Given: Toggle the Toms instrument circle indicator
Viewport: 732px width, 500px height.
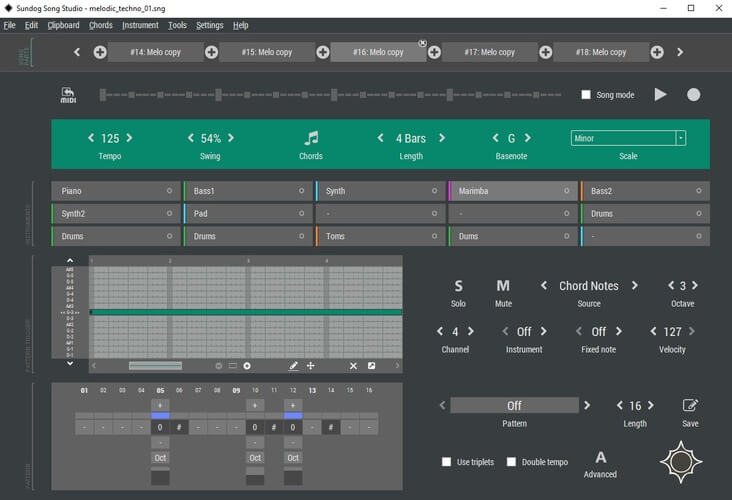Looking at the screenshot, I should pyautogui.click(x=434, y=236).
